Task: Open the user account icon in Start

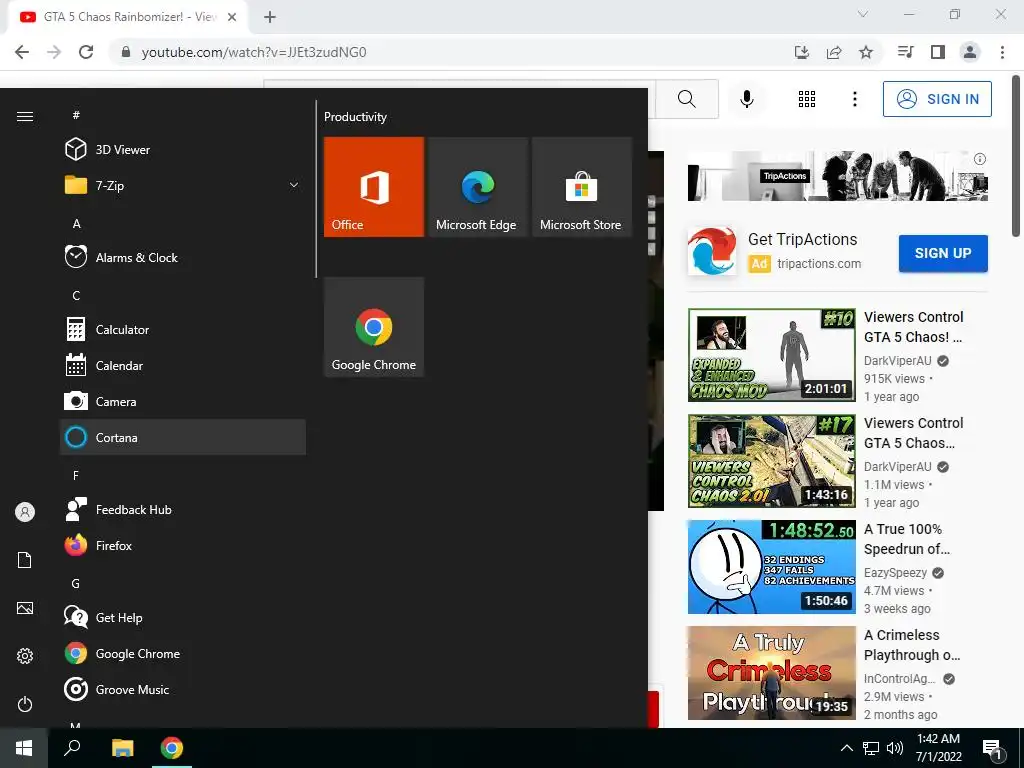Action: click(x=25, y=512)
